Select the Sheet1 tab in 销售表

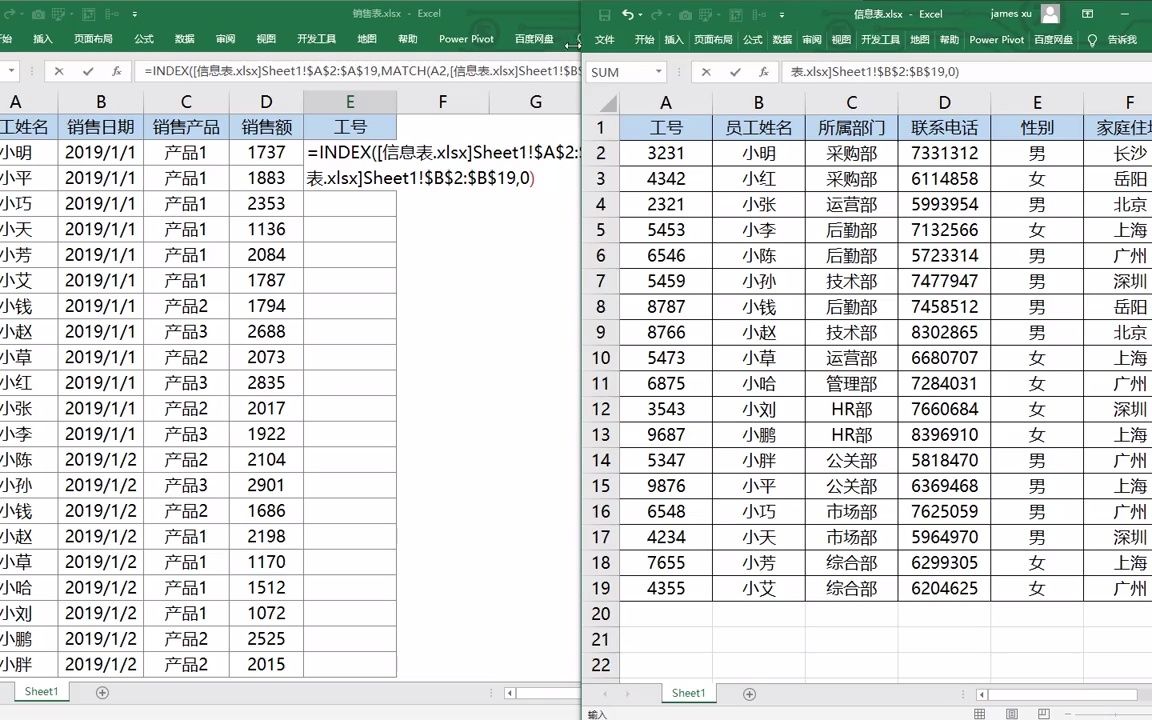click(41, 691)
